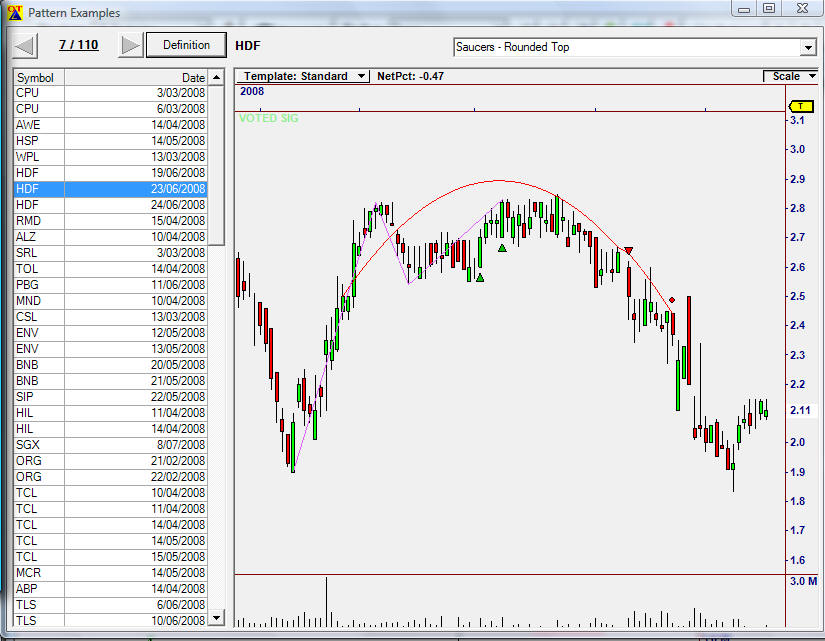Select SRL row dated 3/03/2008
The height and width of the screenshot is (641, 825).
click(x=110, y=253)
